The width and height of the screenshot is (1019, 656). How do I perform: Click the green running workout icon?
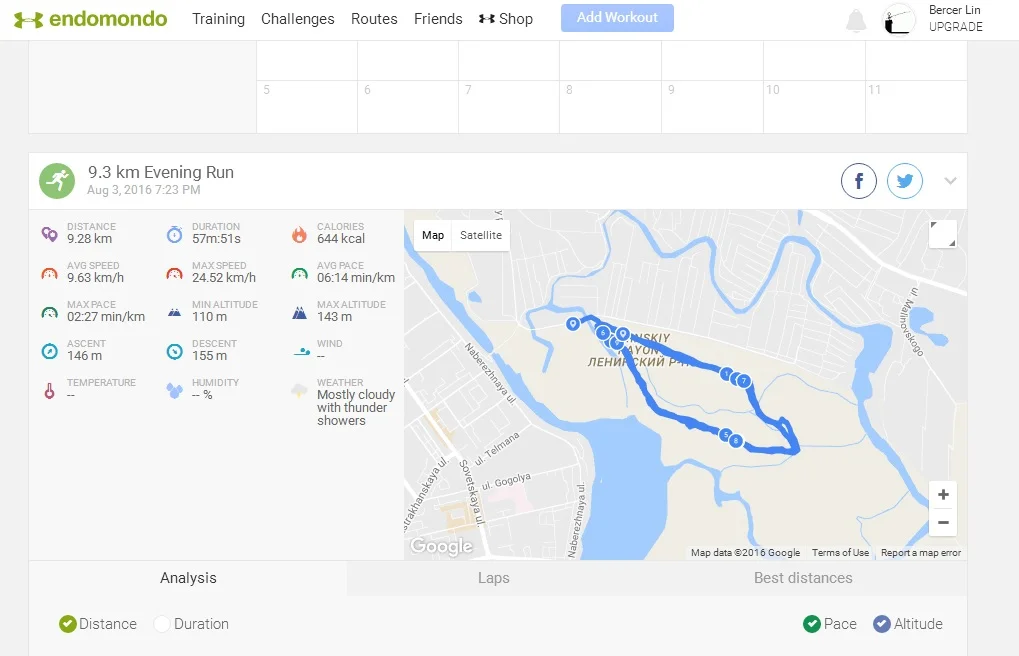point(57,181)
